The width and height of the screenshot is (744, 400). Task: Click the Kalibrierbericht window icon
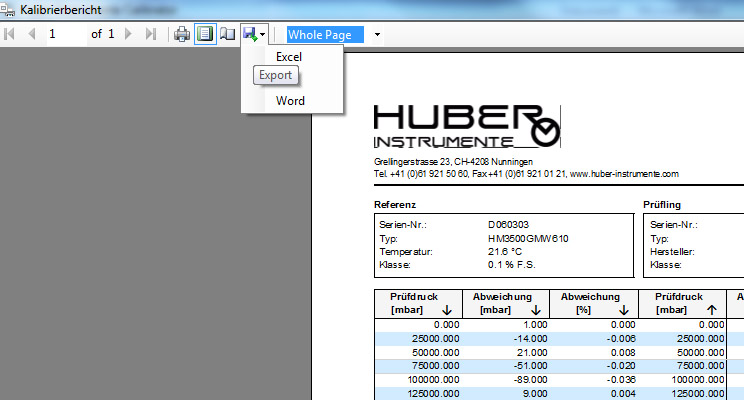tap(8, 9)
